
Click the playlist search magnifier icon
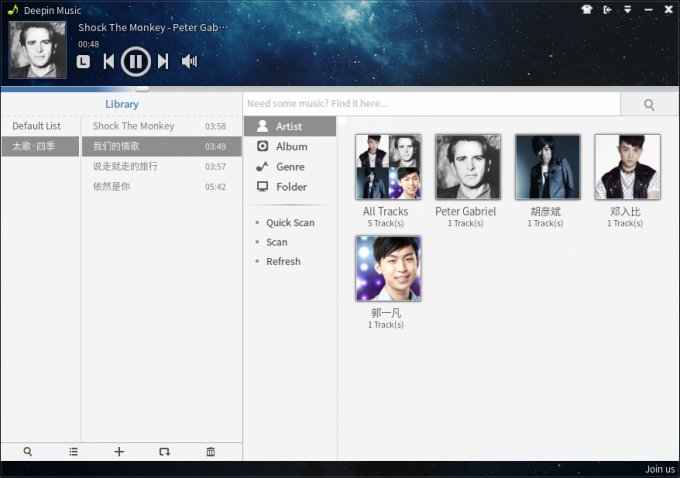coord(28,452)
